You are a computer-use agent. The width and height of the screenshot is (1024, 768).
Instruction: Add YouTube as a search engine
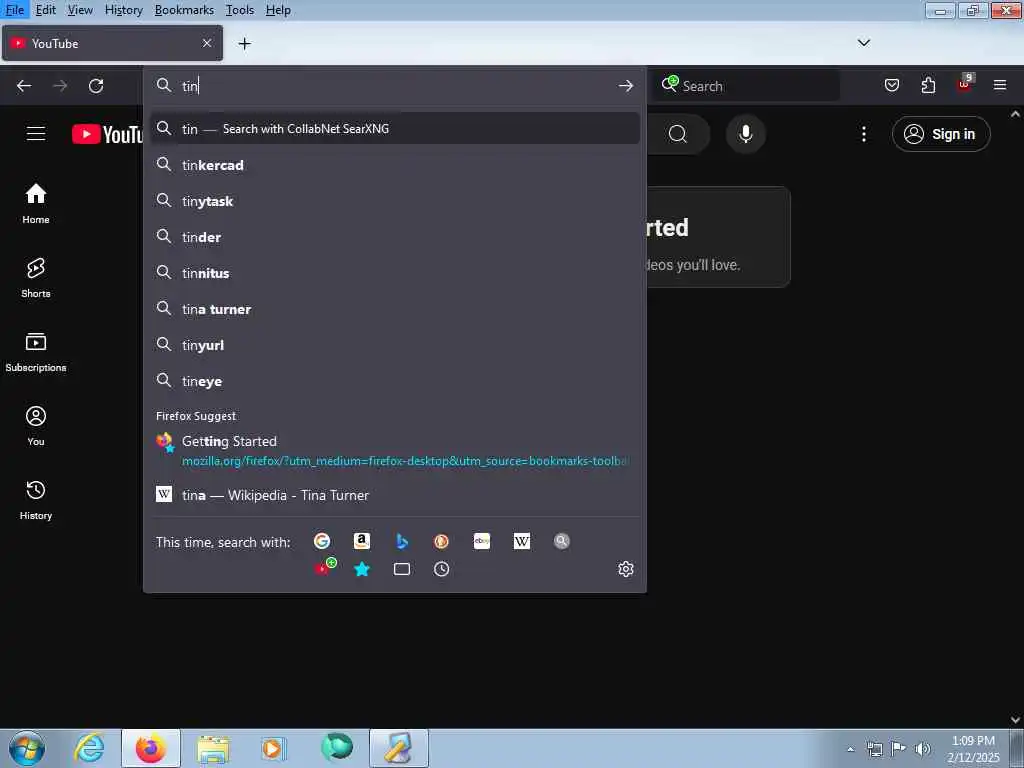(325, 567)
